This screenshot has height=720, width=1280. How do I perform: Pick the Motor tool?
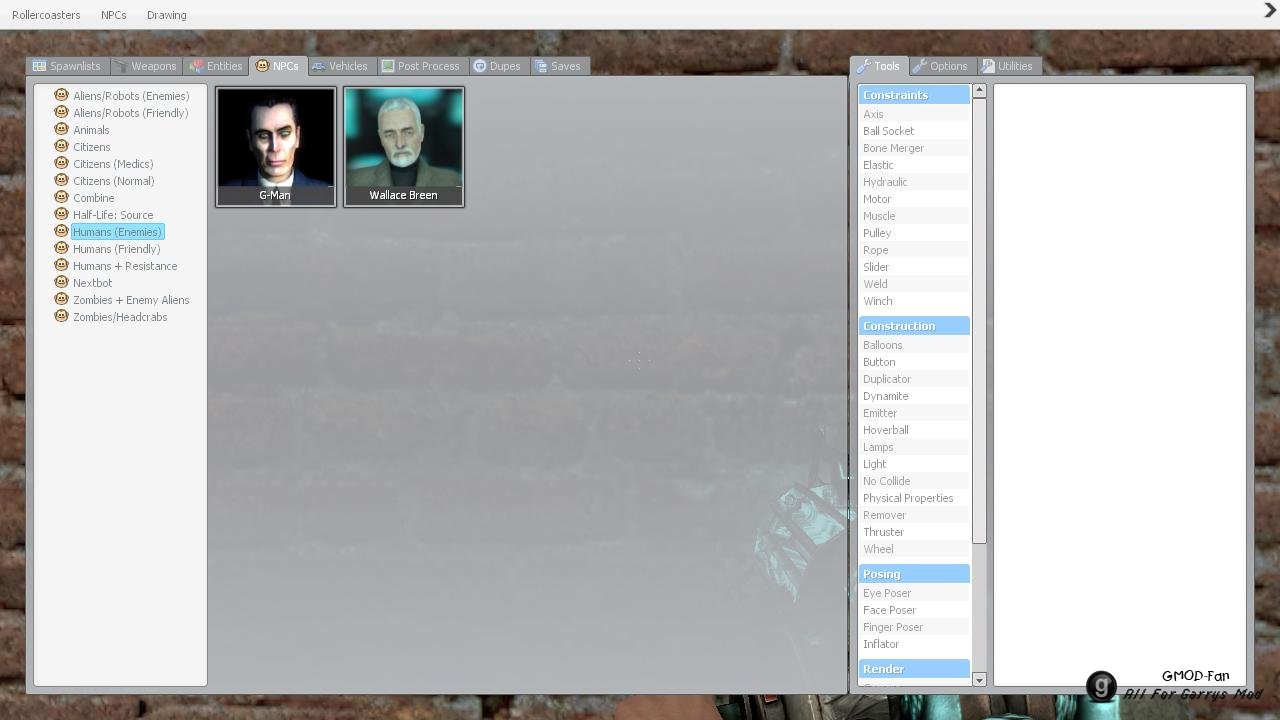pyautogui.click(x=914, y=199)
